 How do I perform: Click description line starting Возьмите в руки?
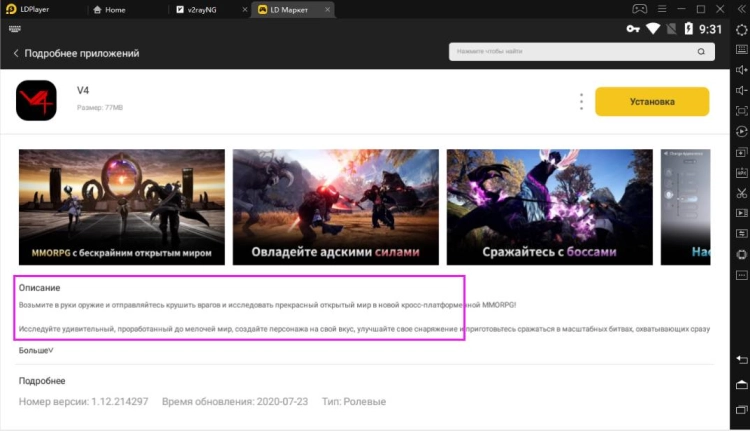pos(267,305)
